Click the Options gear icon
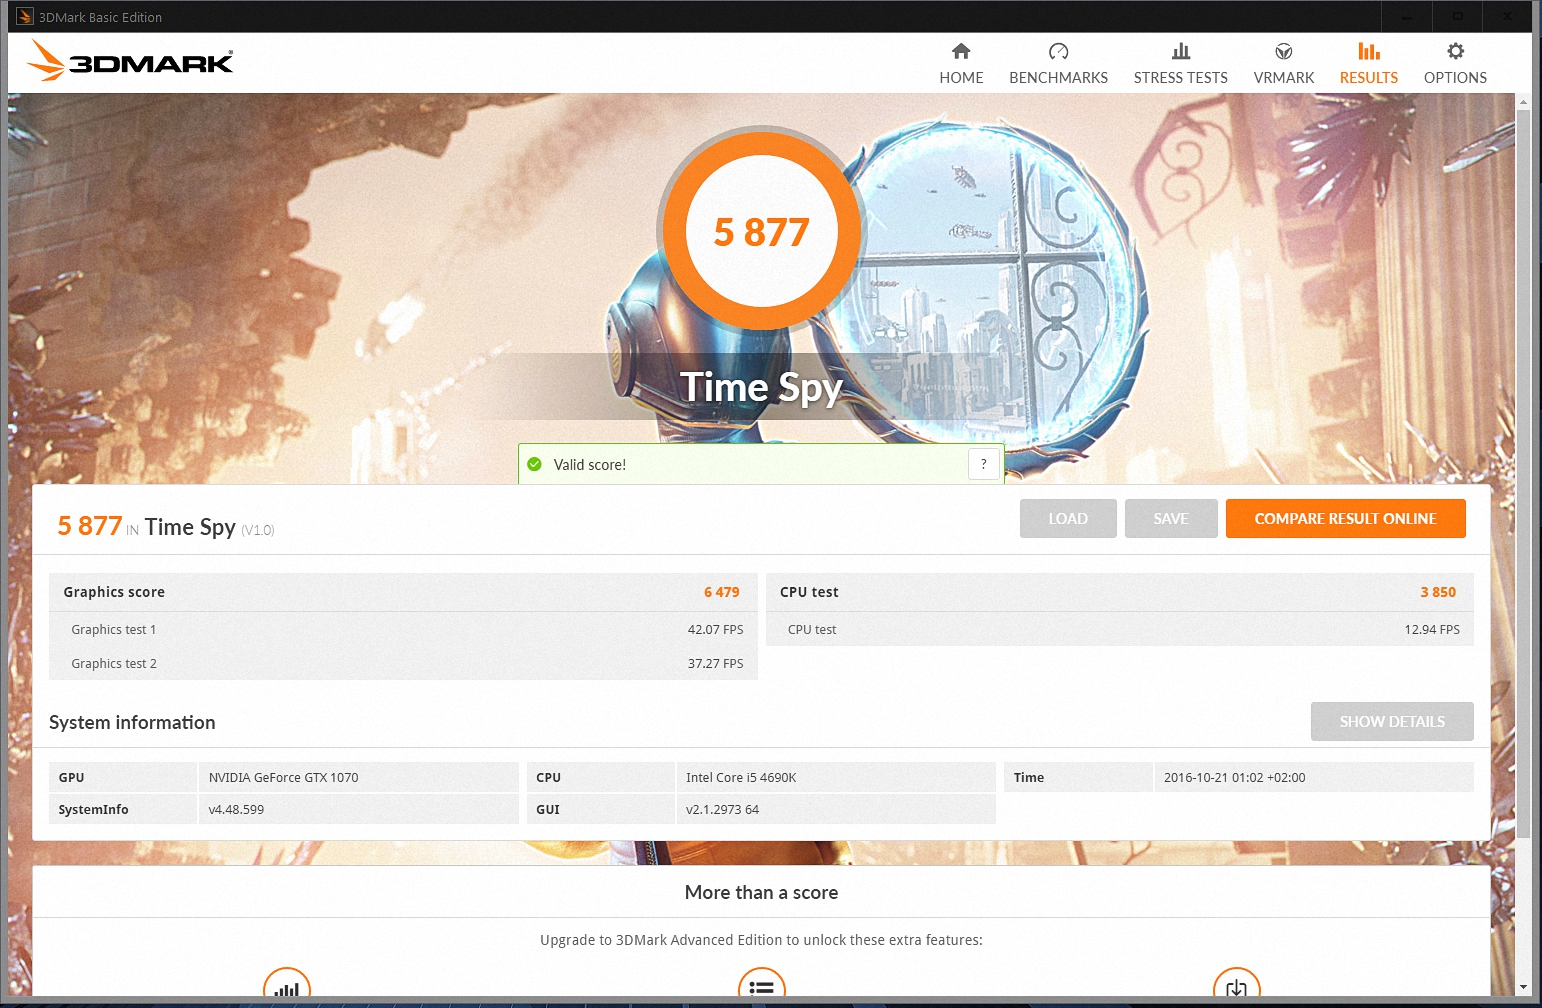Image resolution: width=1542 pixels, height=1008 pixels. tap(1455, 51)
